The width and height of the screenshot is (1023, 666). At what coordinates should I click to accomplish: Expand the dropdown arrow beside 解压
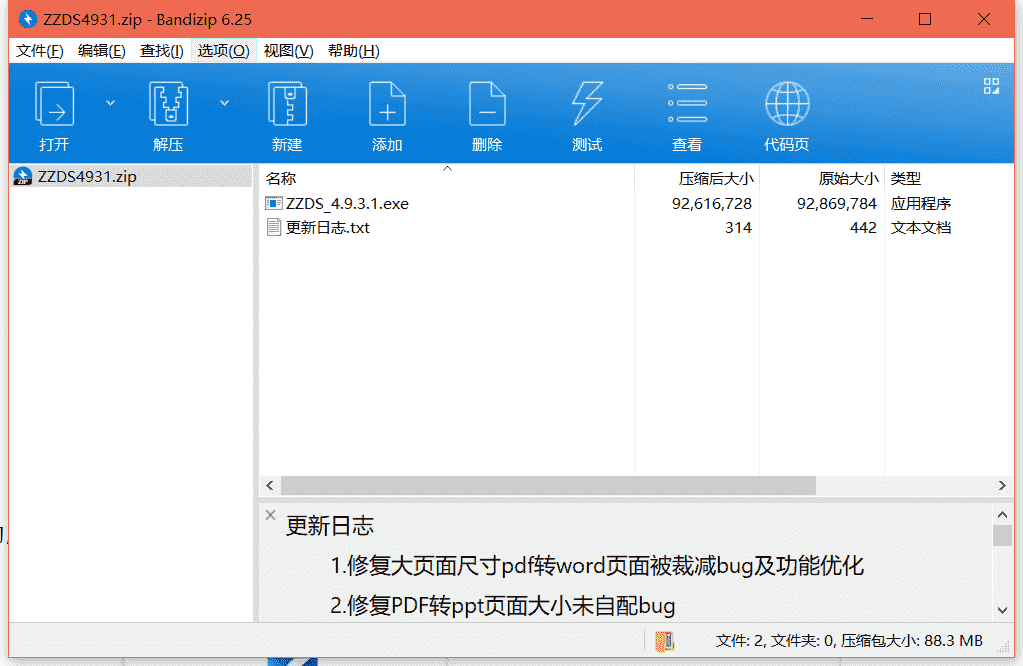point(224,103)
